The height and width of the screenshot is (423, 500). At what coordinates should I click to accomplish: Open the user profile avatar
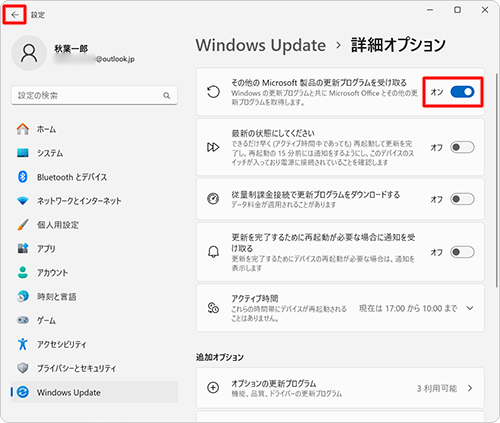29,53
